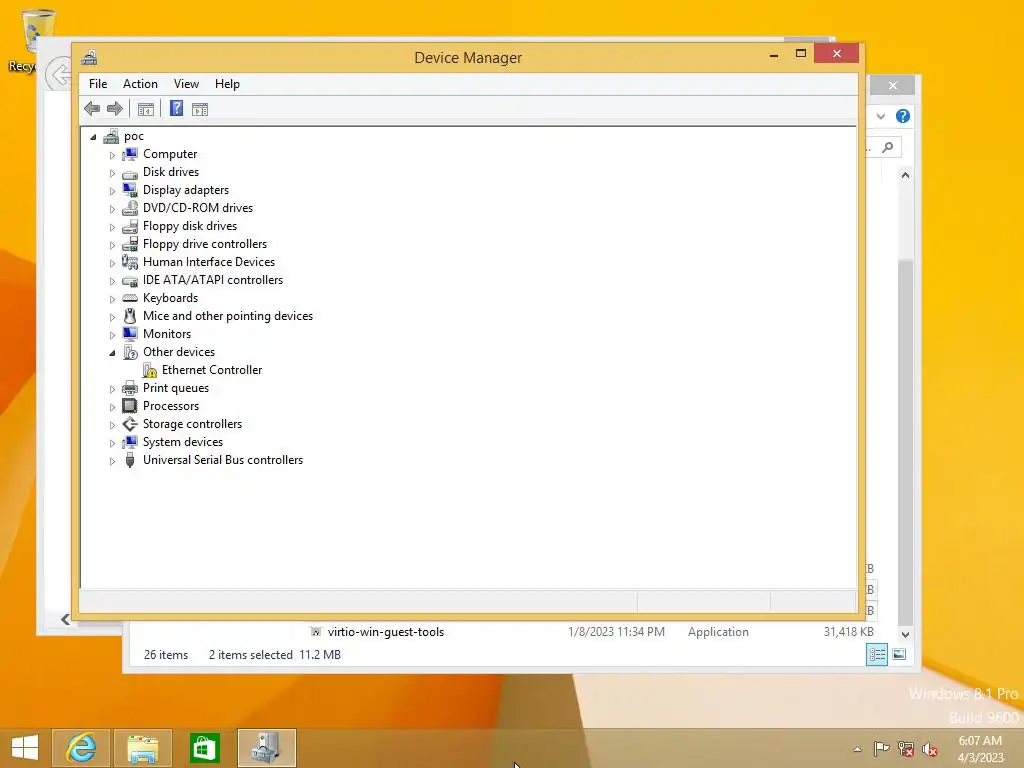1024x768 pixels.
Task: Select the Disk drives category icon
Action: pos(130,172)
